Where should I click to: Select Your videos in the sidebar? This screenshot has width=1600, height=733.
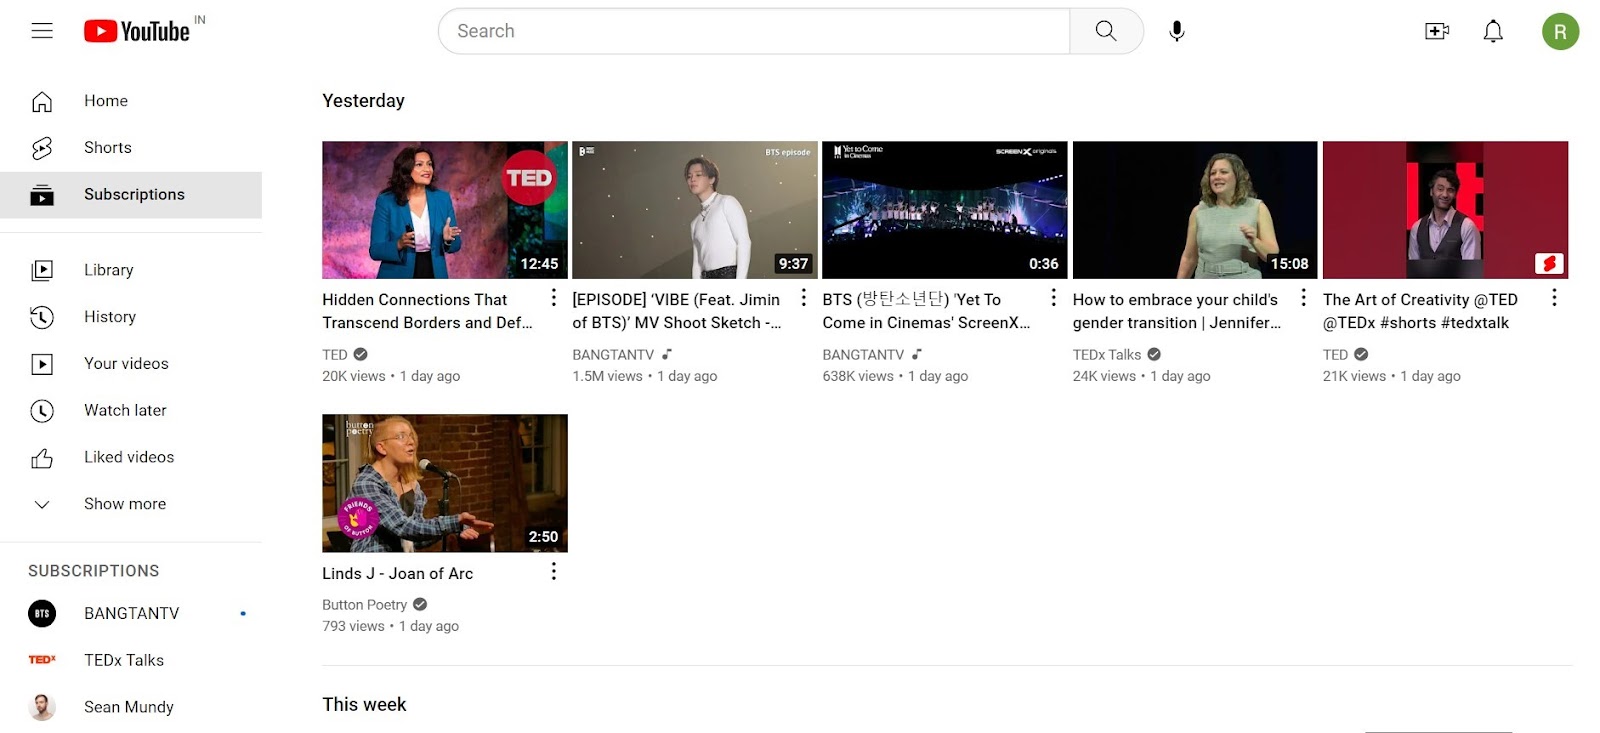(131, 364)
